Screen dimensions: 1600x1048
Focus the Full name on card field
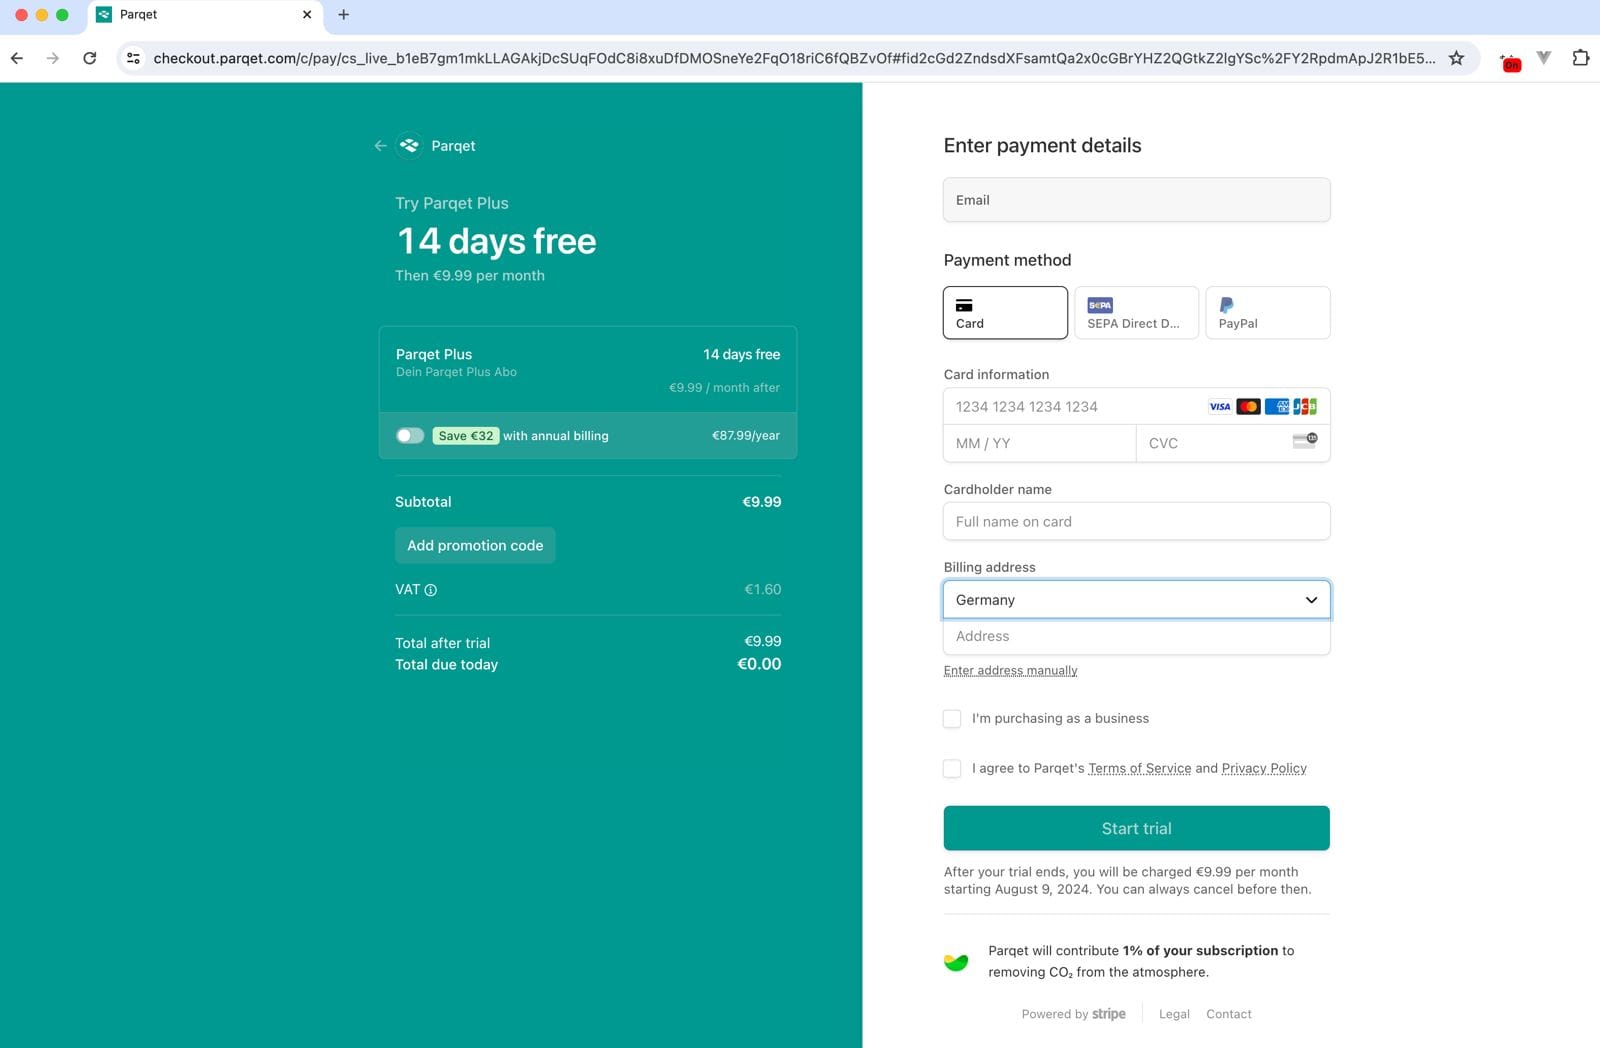pos(1136,522)
